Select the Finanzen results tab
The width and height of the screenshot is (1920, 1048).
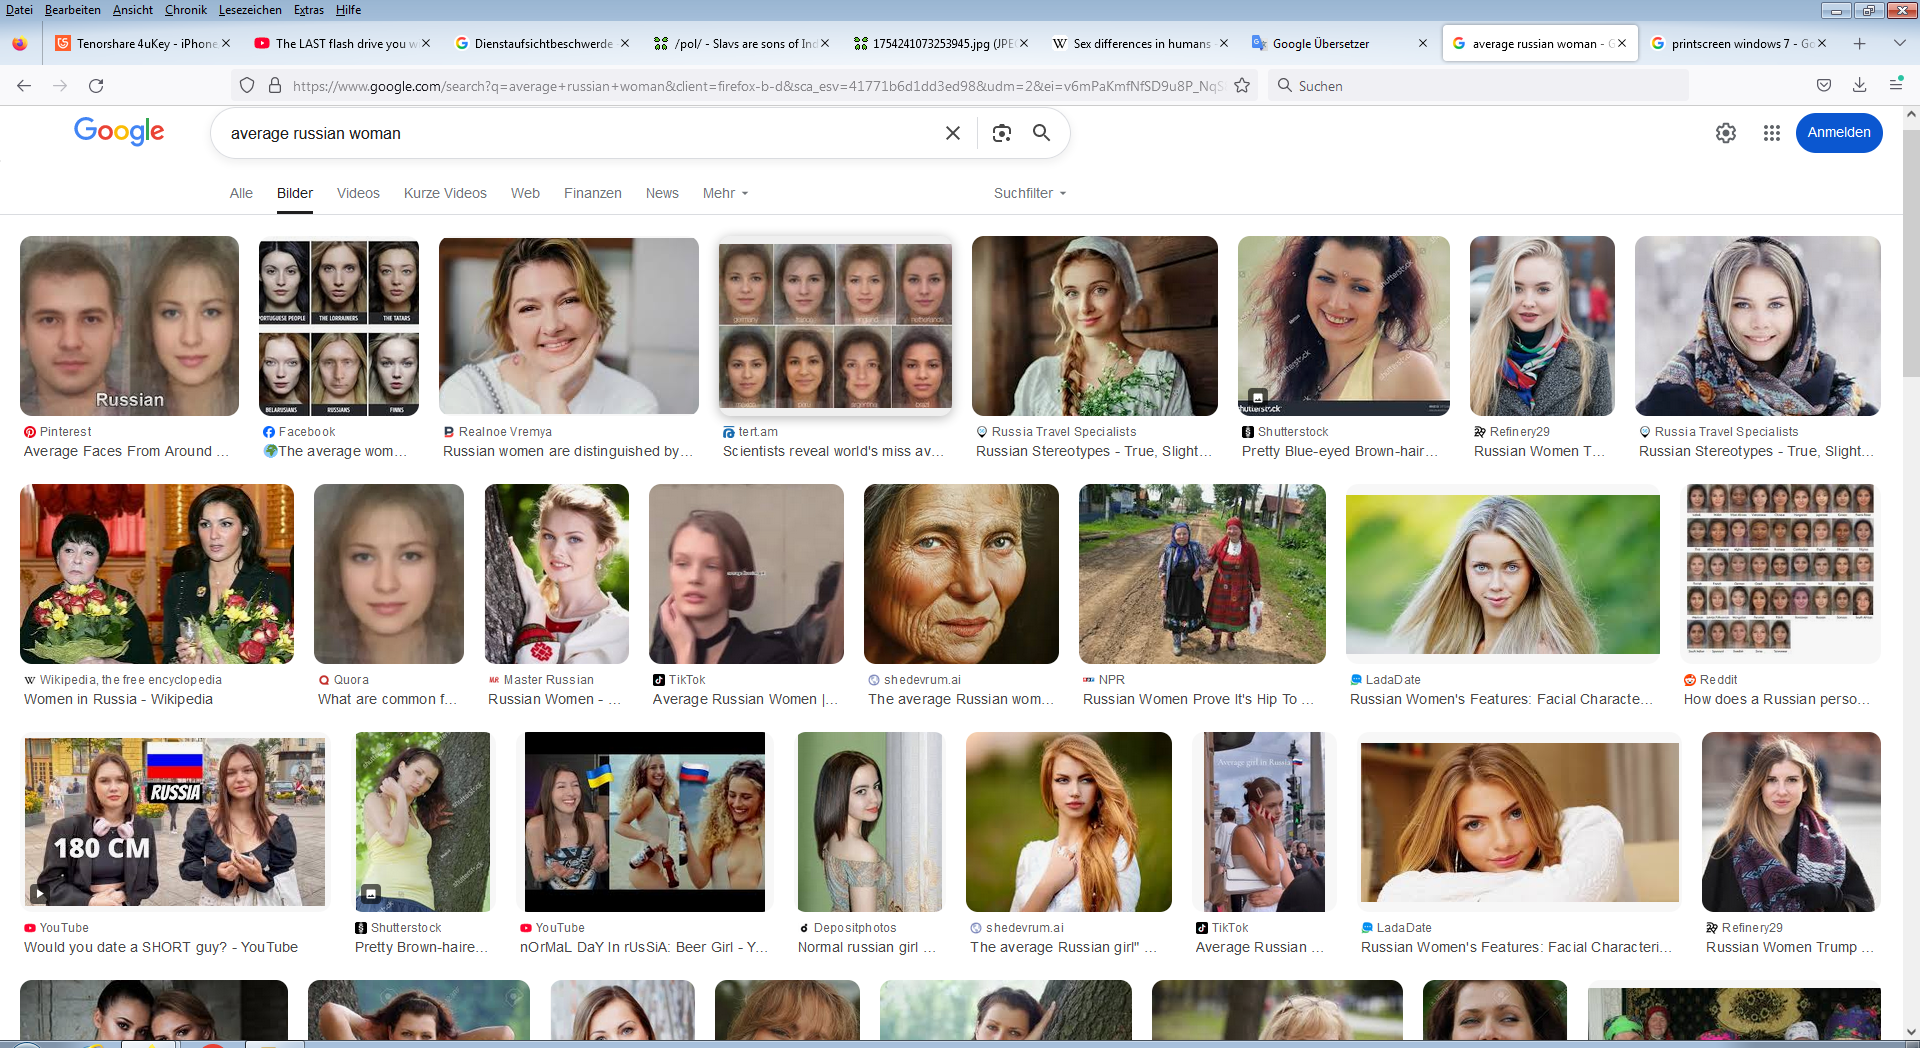[593, 193]
